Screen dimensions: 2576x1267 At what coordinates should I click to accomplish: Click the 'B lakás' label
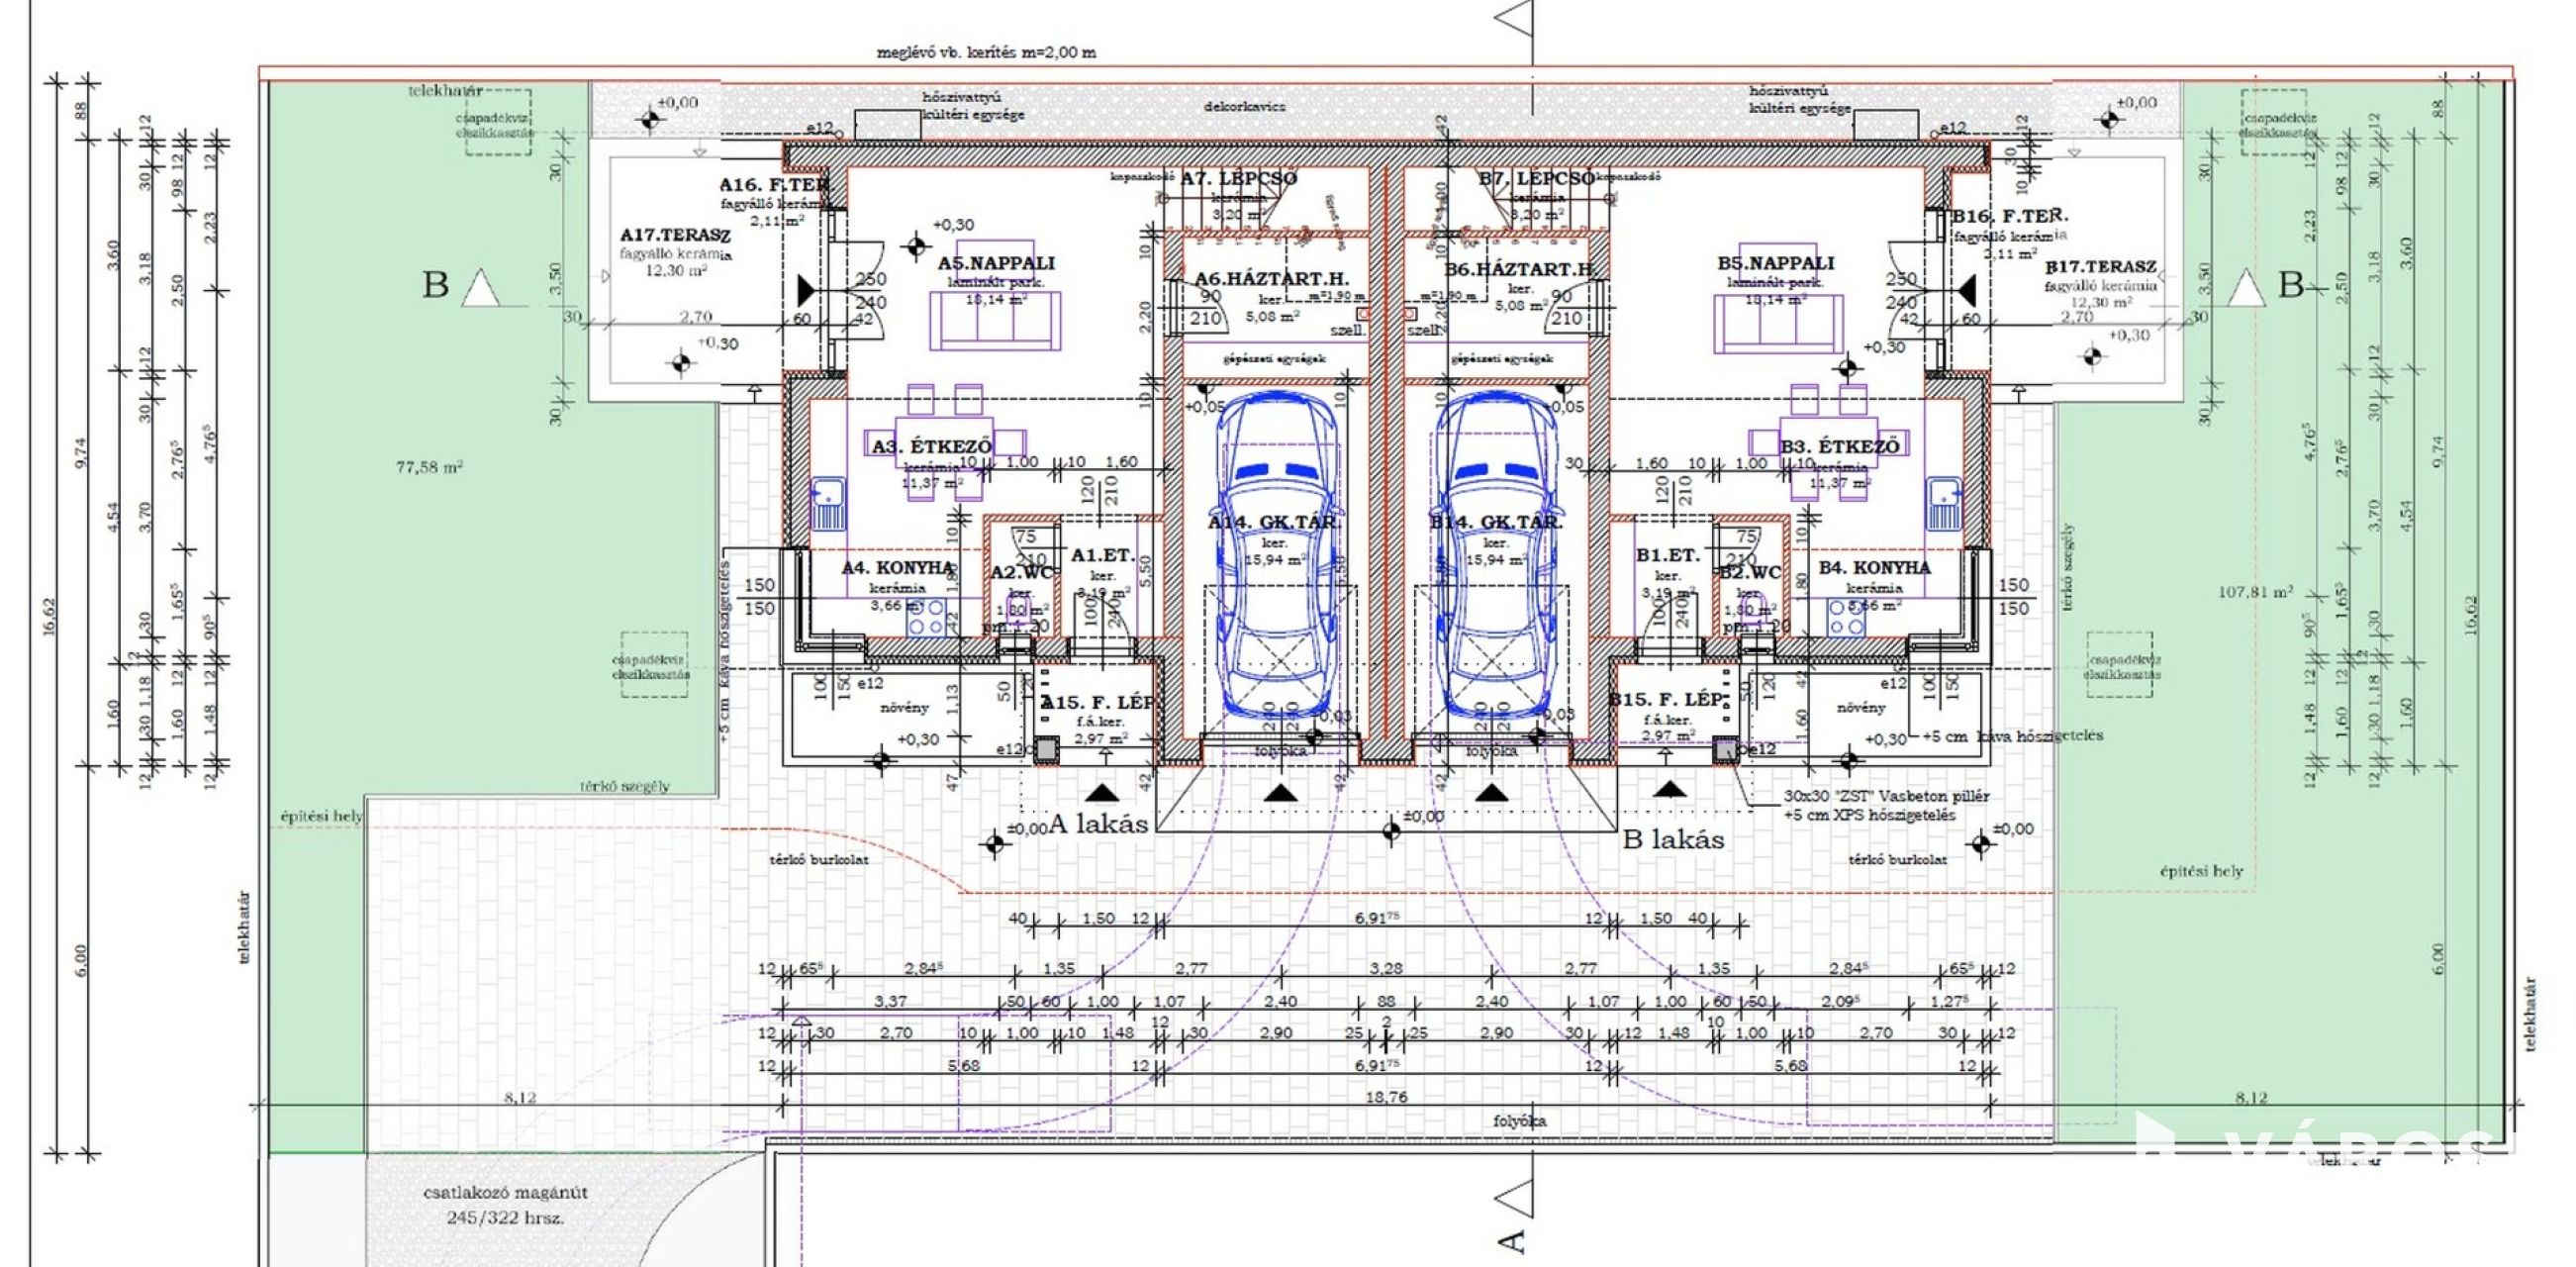pos(1673,839)
